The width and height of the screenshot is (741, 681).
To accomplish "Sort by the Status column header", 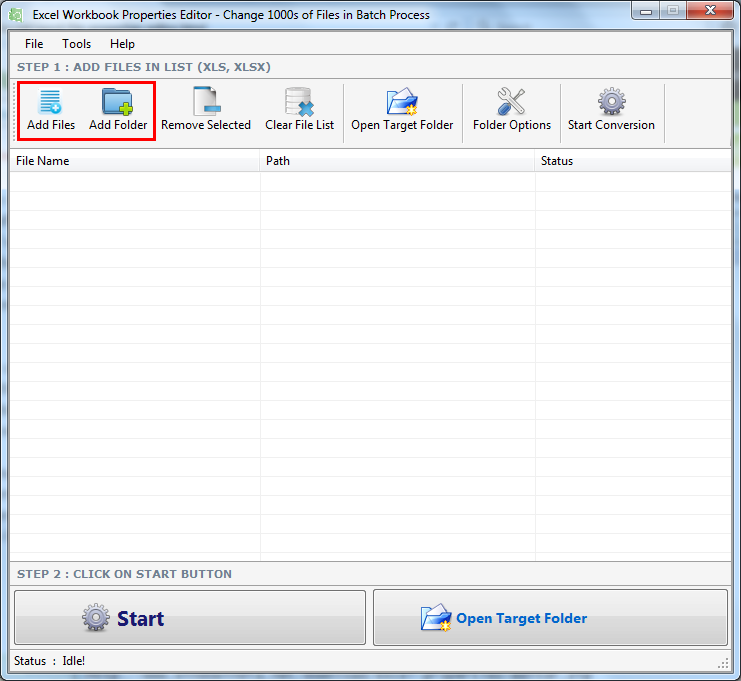I will pyautogui.click(x=633, y=161).
